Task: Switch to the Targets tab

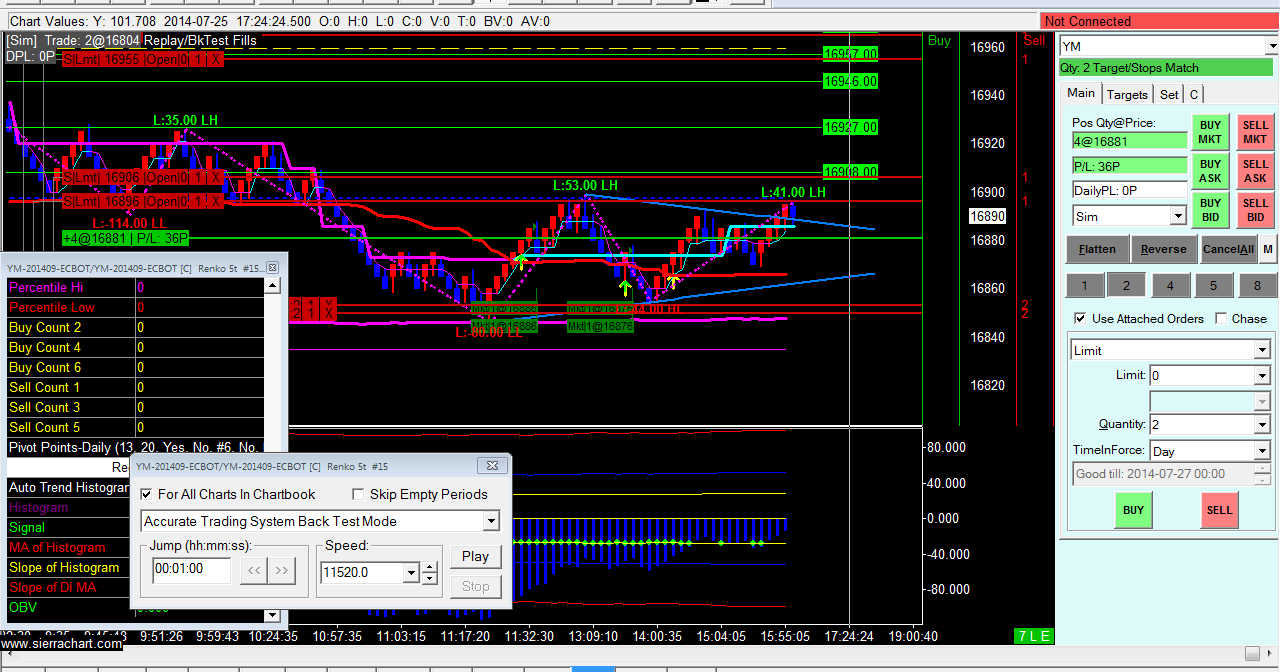Action: (x=1127, y=94)
